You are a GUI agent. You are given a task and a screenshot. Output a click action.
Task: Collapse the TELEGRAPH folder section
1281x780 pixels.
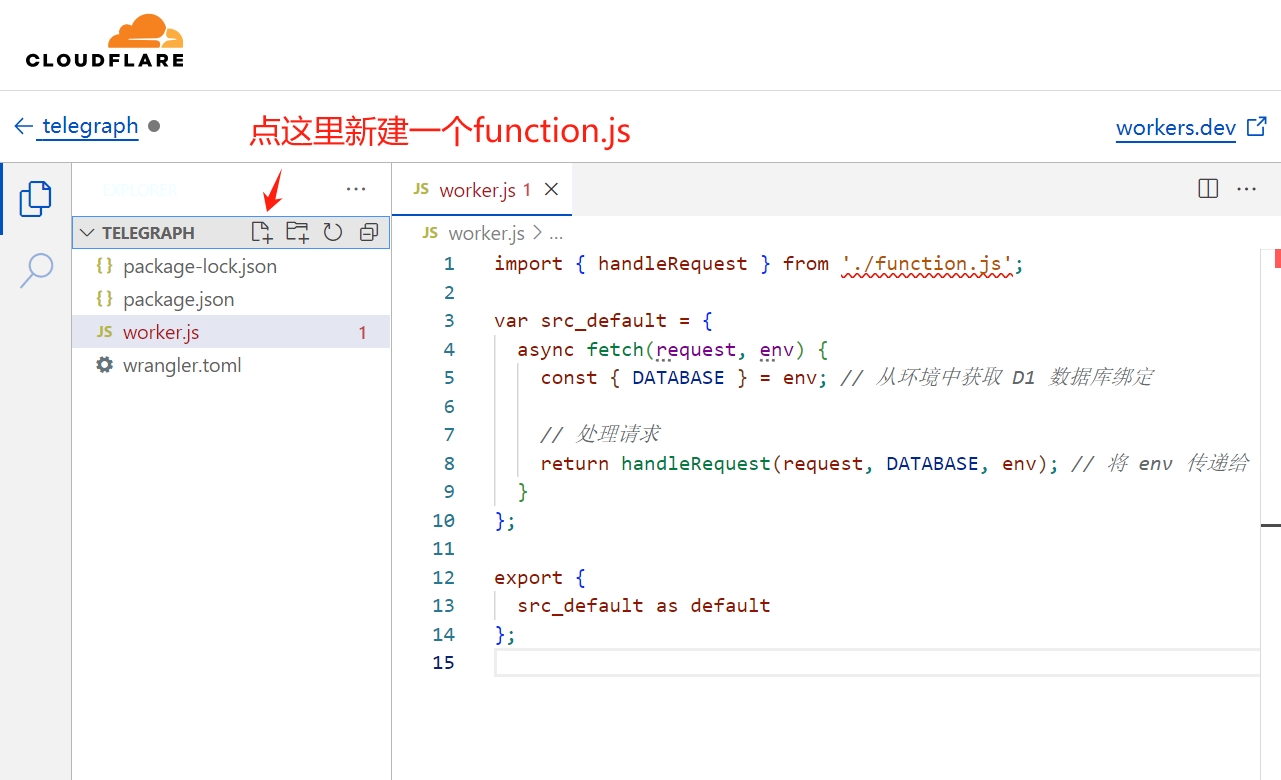(x=87, y=232)
